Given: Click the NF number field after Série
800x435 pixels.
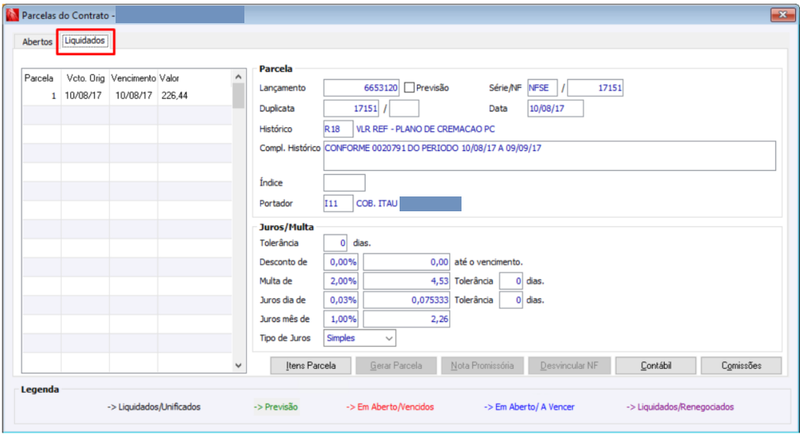Looking at the screenshot, I should pos(595,88).
